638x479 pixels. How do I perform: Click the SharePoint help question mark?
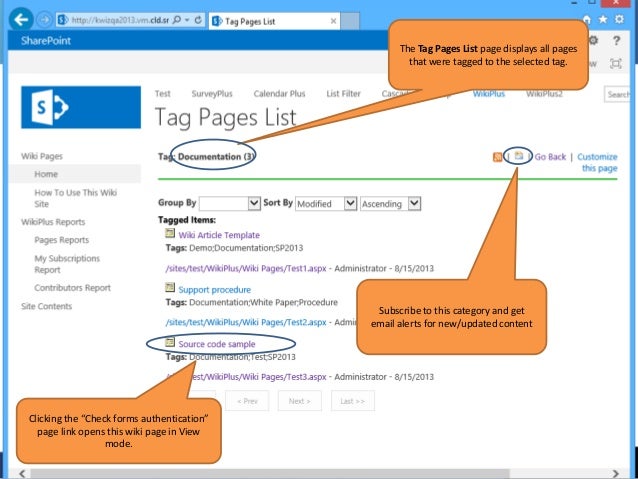(x=616, y=40)
